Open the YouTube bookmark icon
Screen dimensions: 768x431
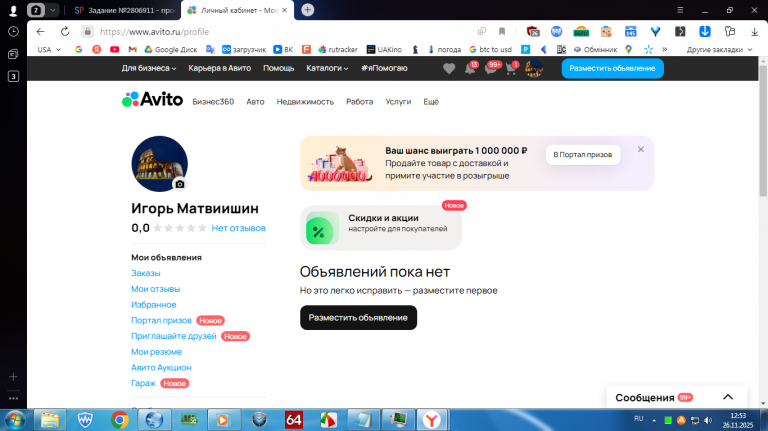[x=115, y=49]
